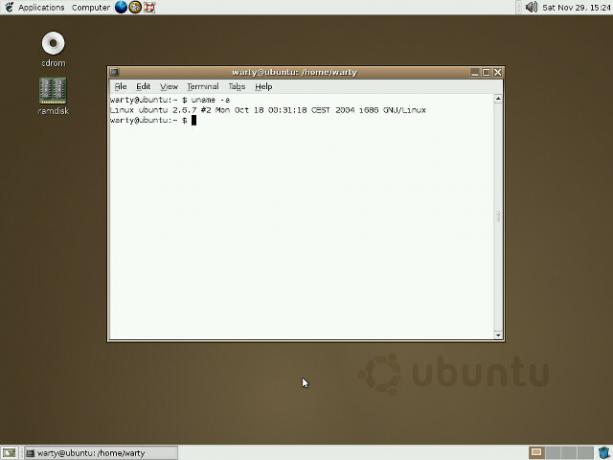Maximize the terminal window
The height and width of the screenshot is (460, 613).
pyautogui.click(x=486, y=72)
